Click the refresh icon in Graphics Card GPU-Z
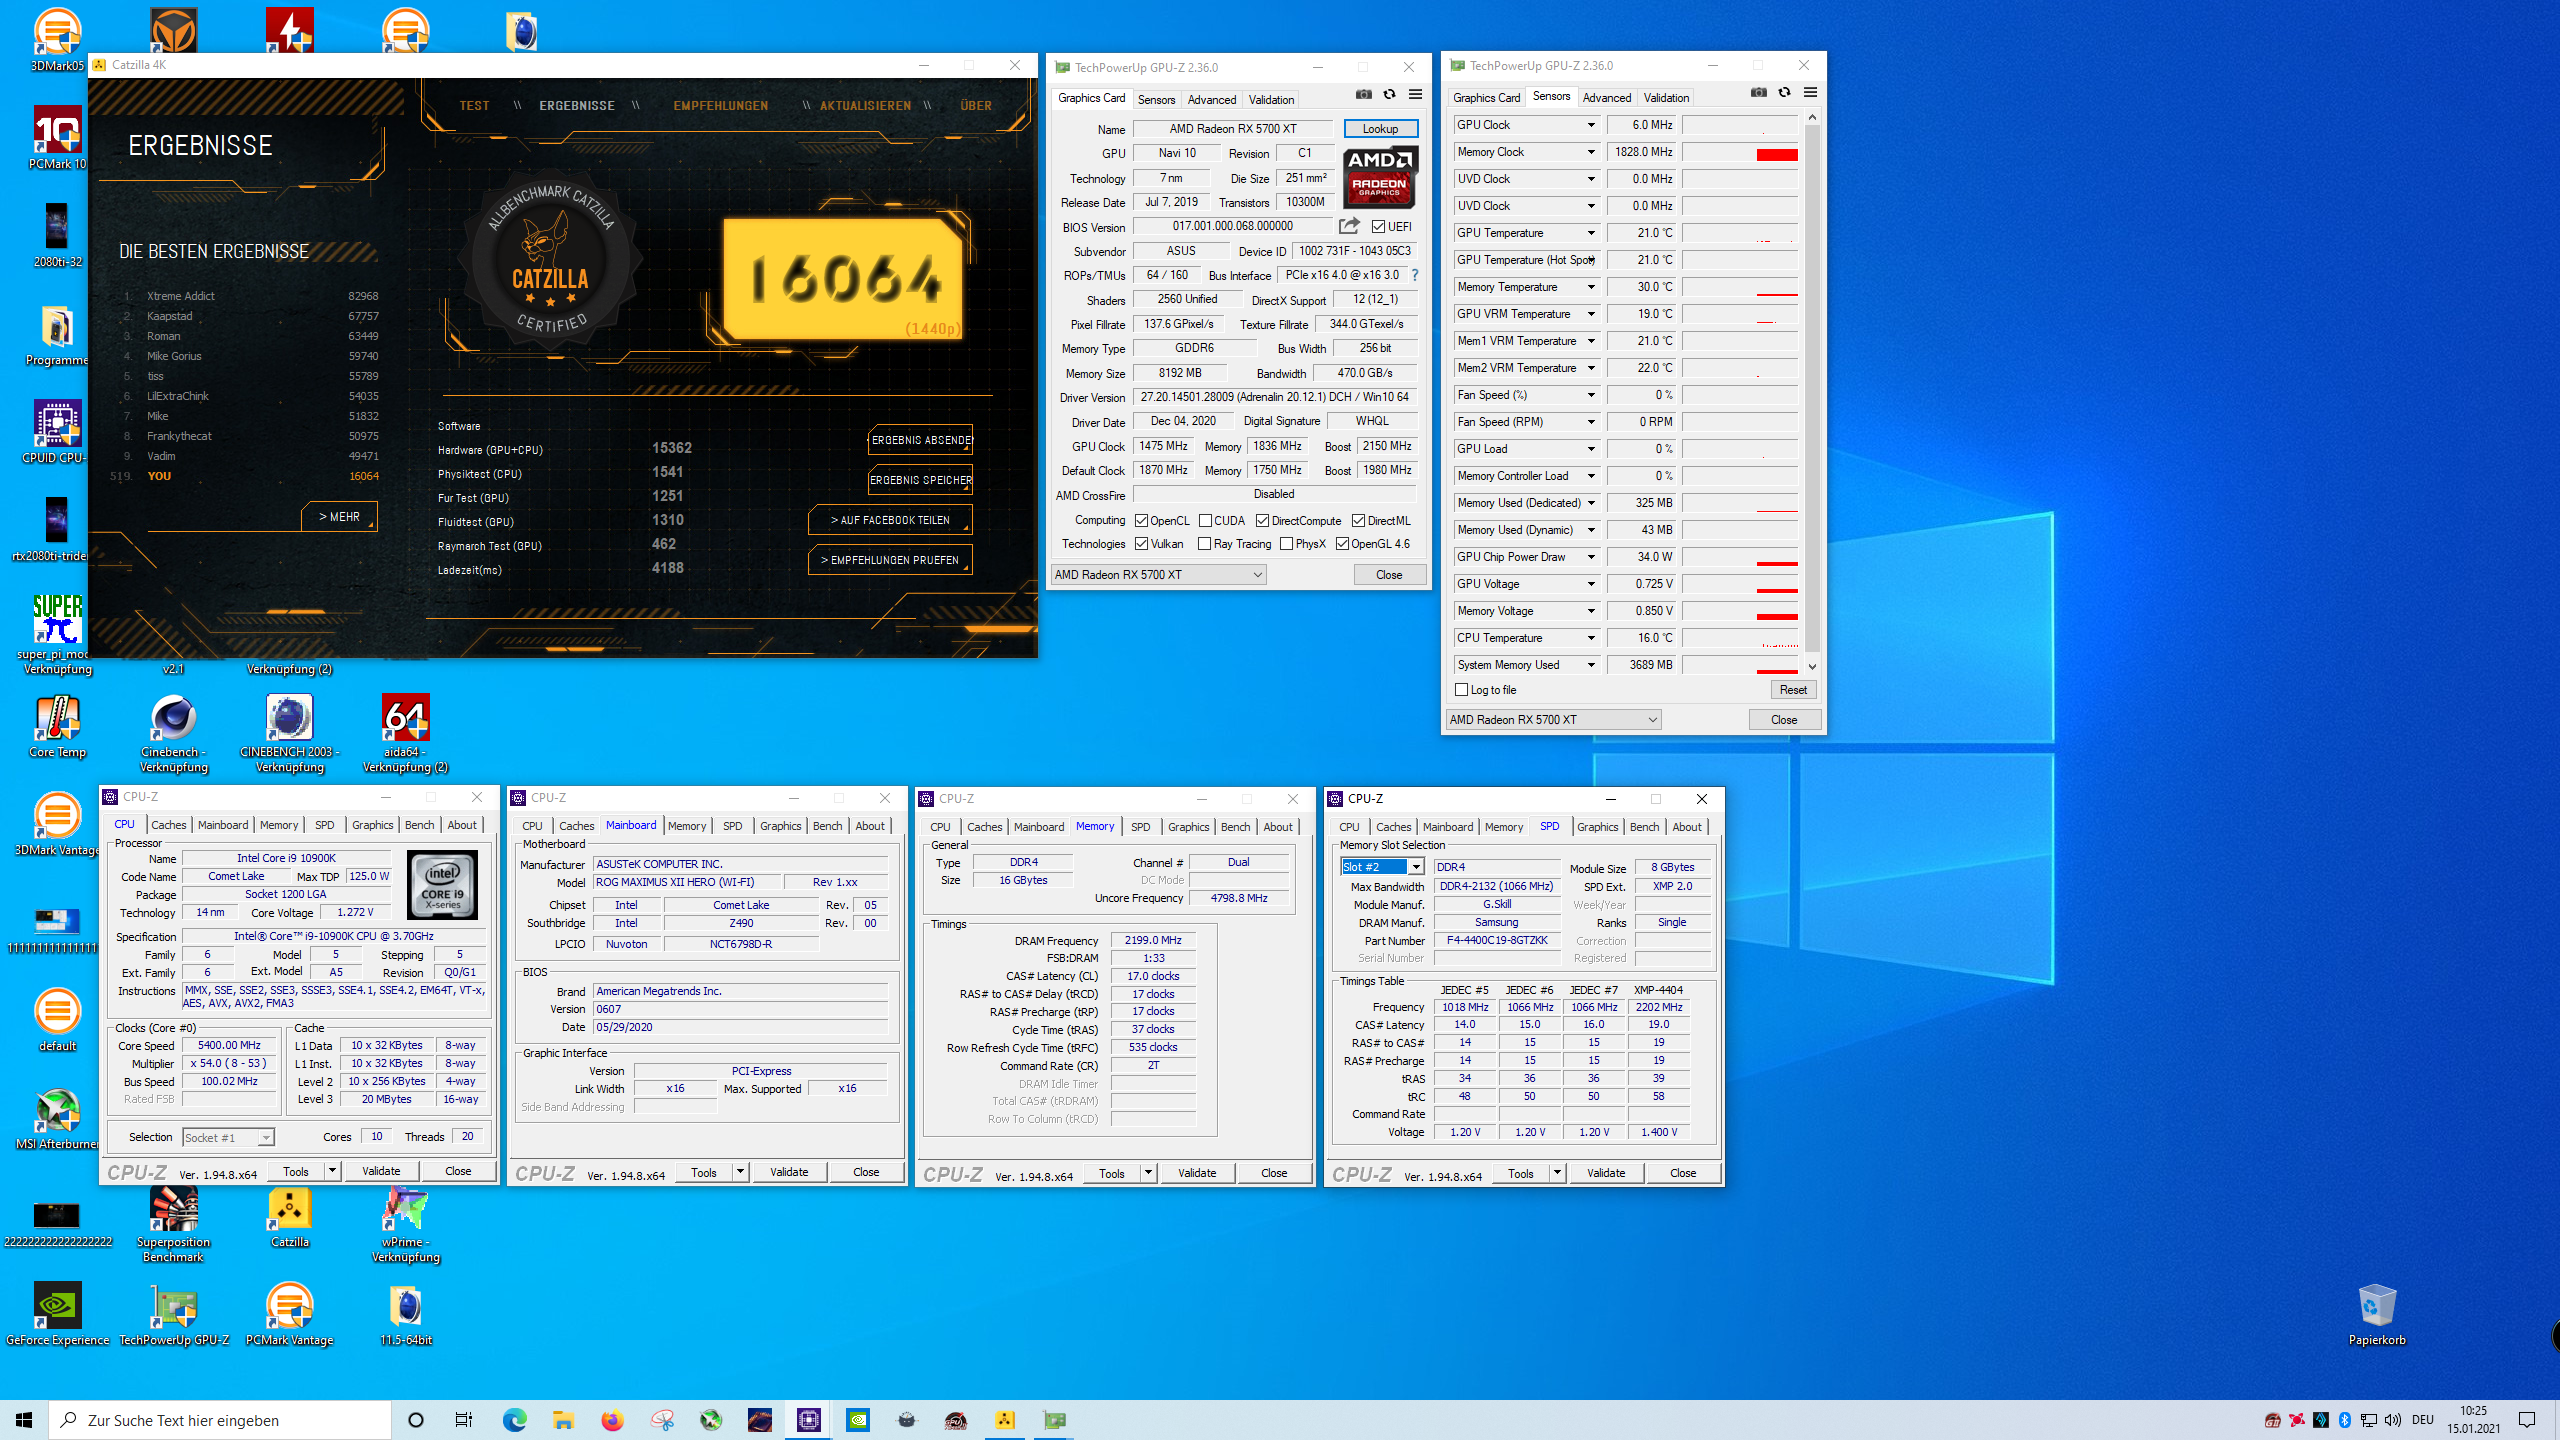Viewport: 2560px width, 1440px height. [x=1389, y=95]
